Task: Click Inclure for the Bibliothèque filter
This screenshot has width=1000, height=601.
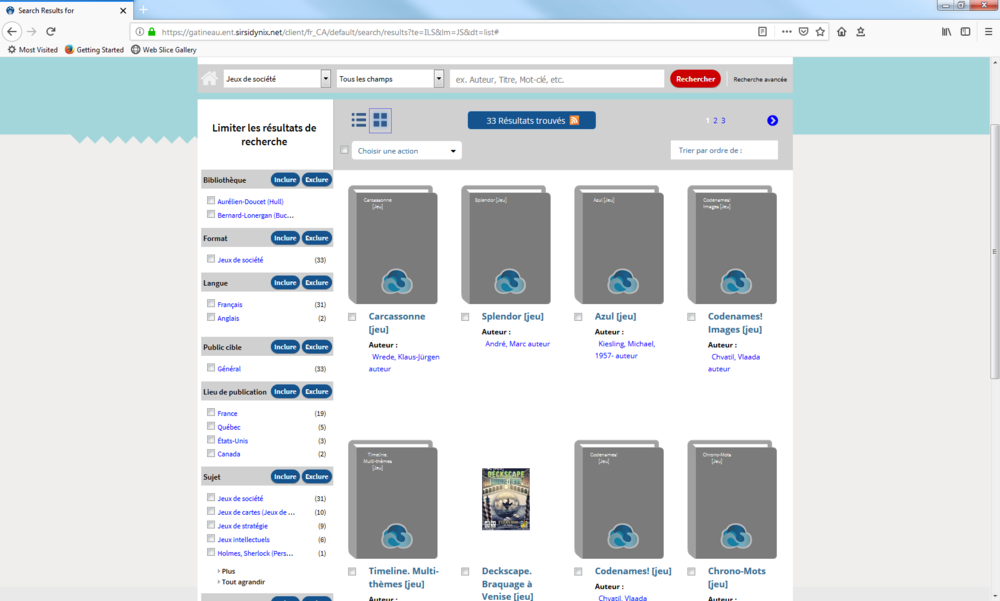Action: click(x=285, y=180)
